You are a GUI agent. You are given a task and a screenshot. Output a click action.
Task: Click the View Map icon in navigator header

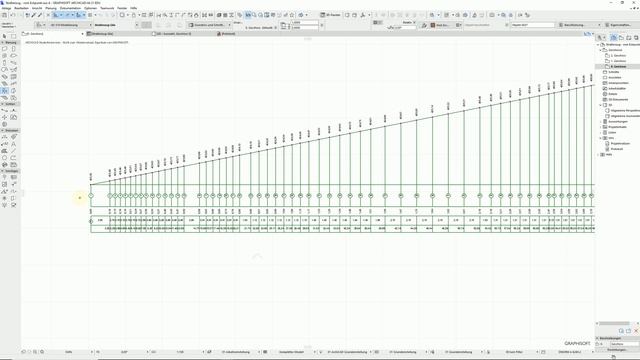click(x=621, y=38)
